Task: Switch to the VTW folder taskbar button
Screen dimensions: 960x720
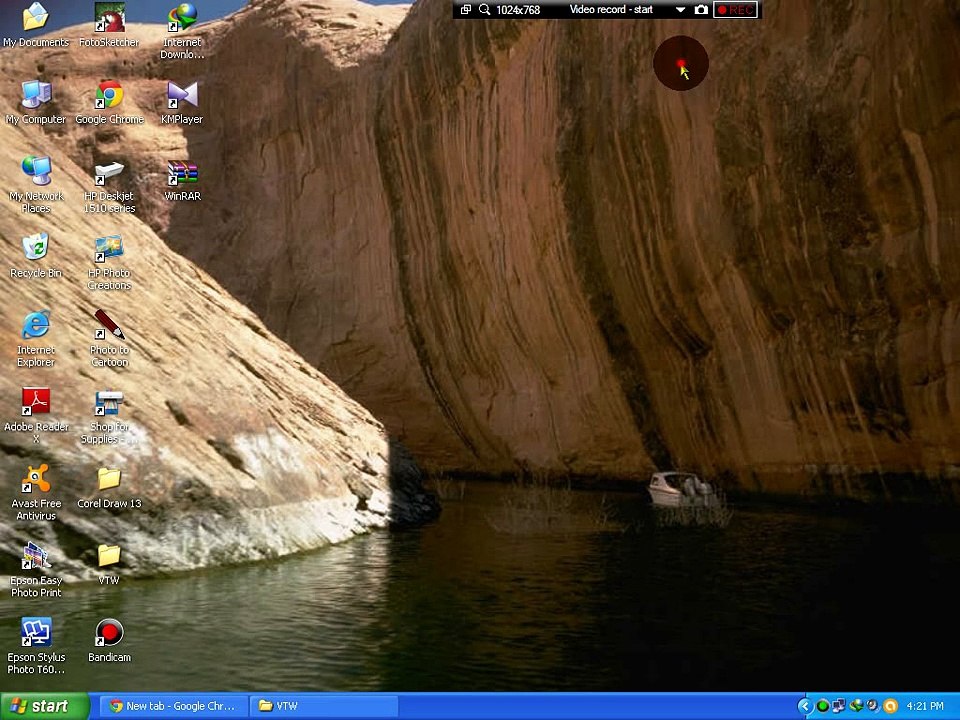Action: tap(324, 706)
